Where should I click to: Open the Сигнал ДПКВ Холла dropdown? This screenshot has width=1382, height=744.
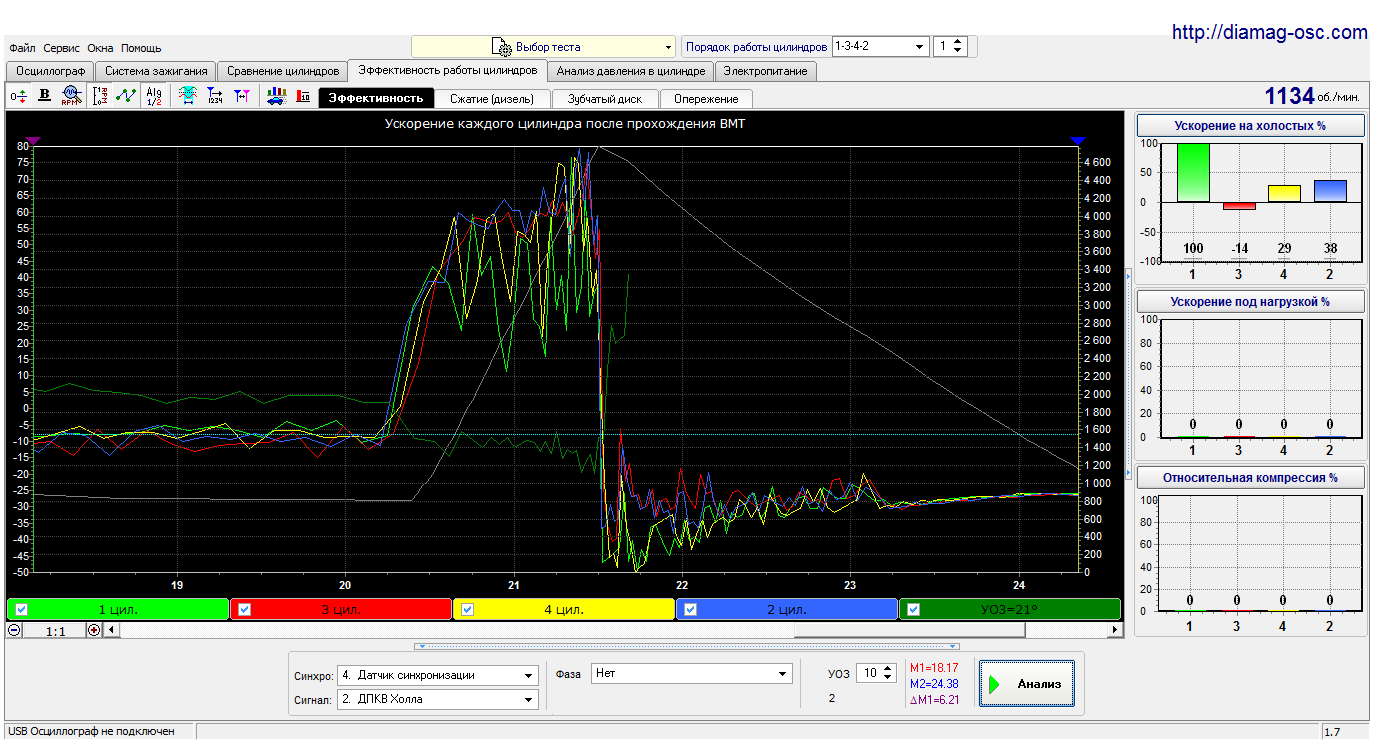click(438, 699)
